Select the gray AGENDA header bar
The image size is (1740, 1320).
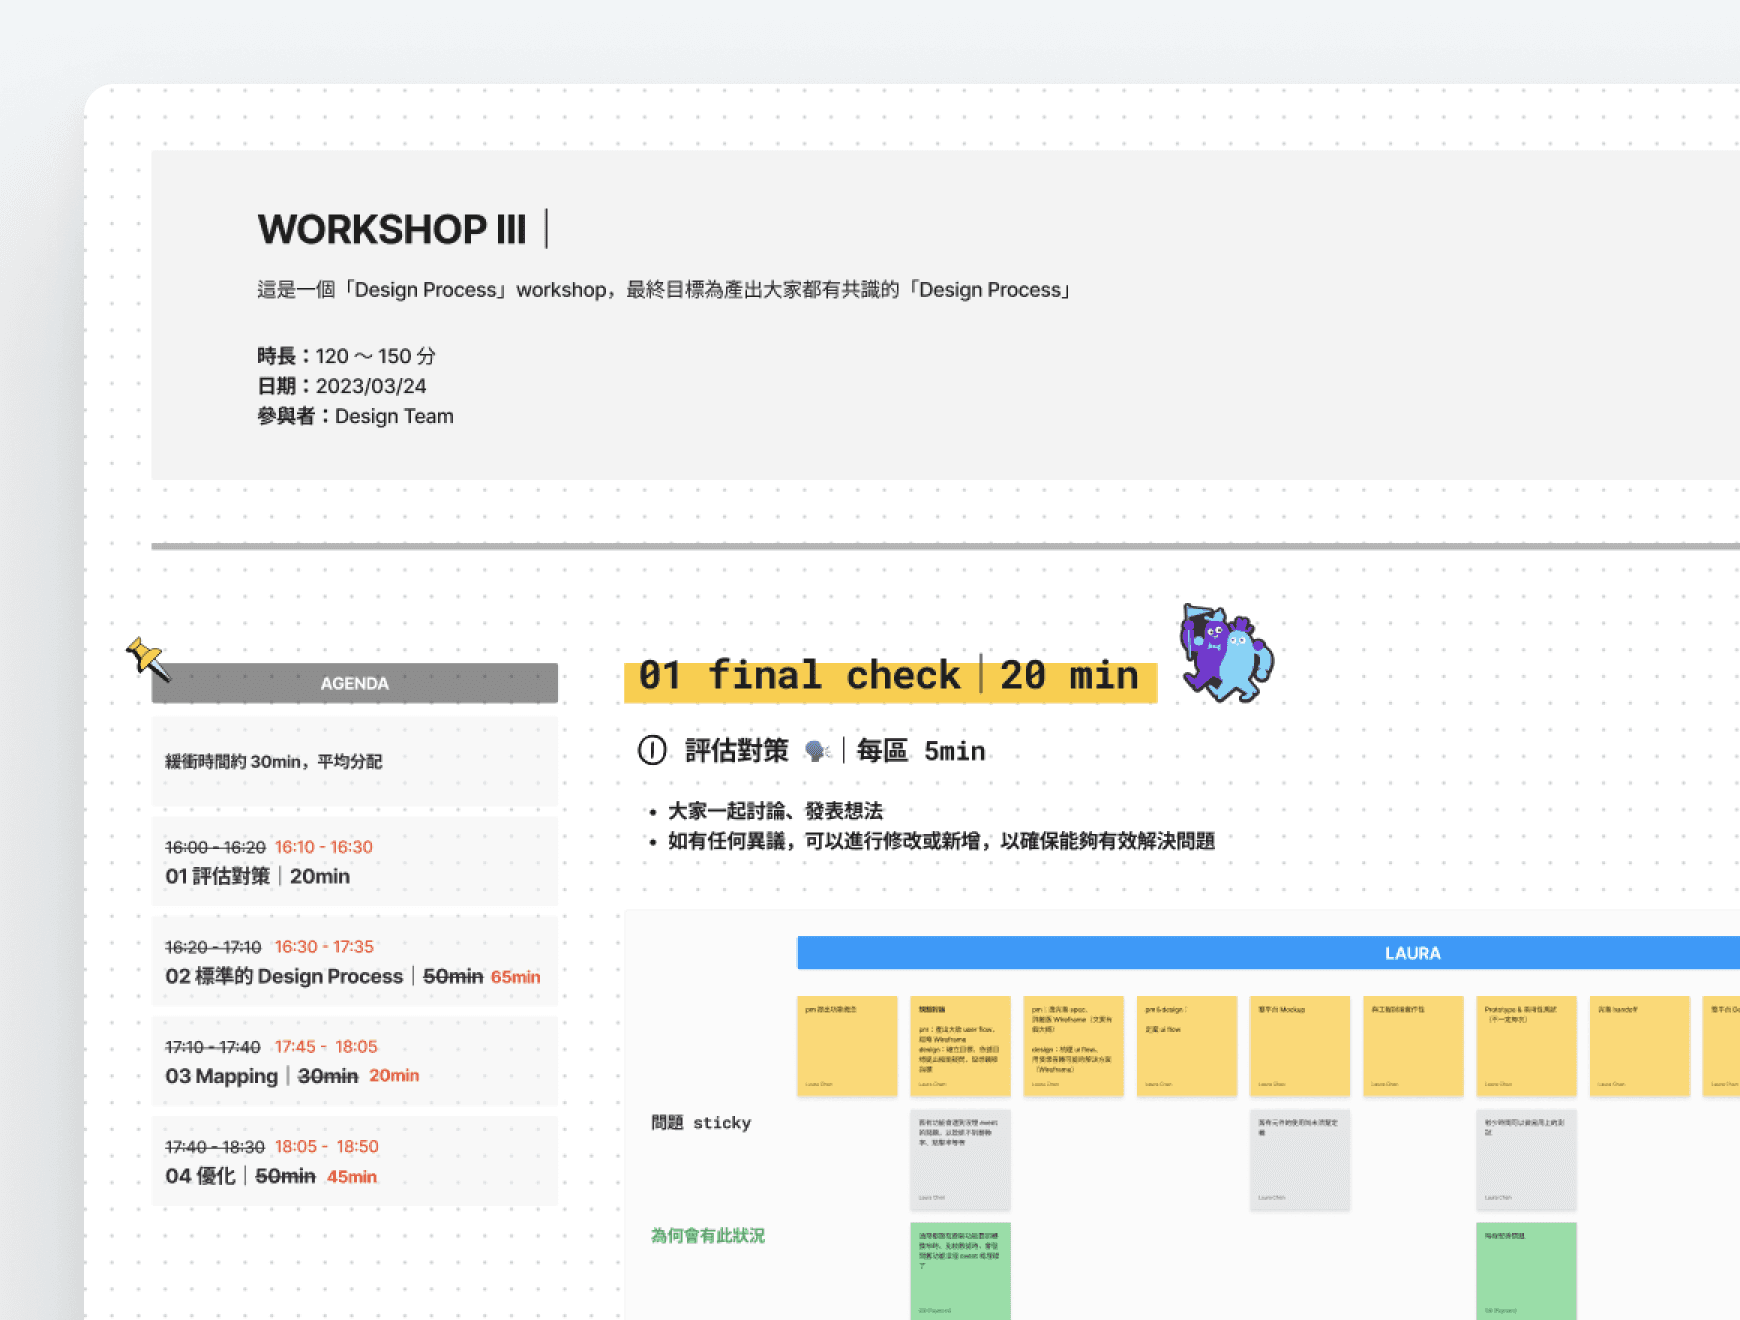pos(354,683)
